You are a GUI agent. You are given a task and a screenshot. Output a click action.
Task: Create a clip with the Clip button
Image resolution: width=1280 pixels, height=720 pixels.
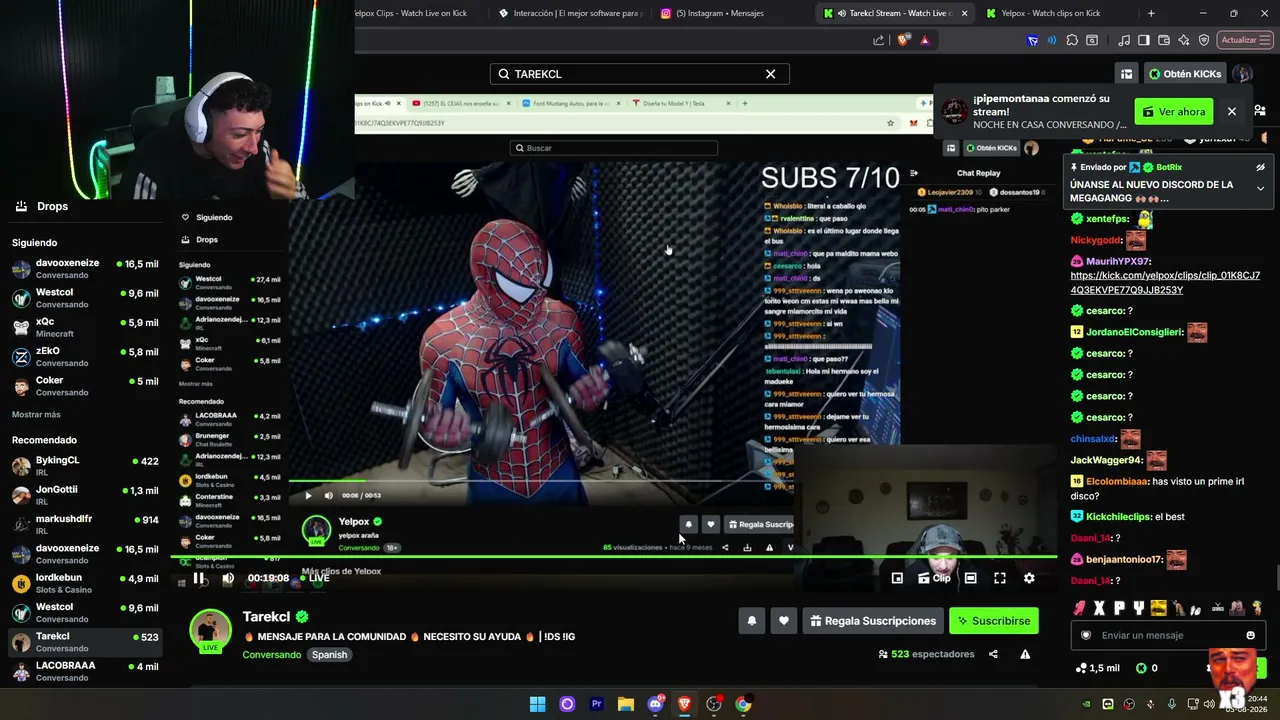tap(934, 578)
